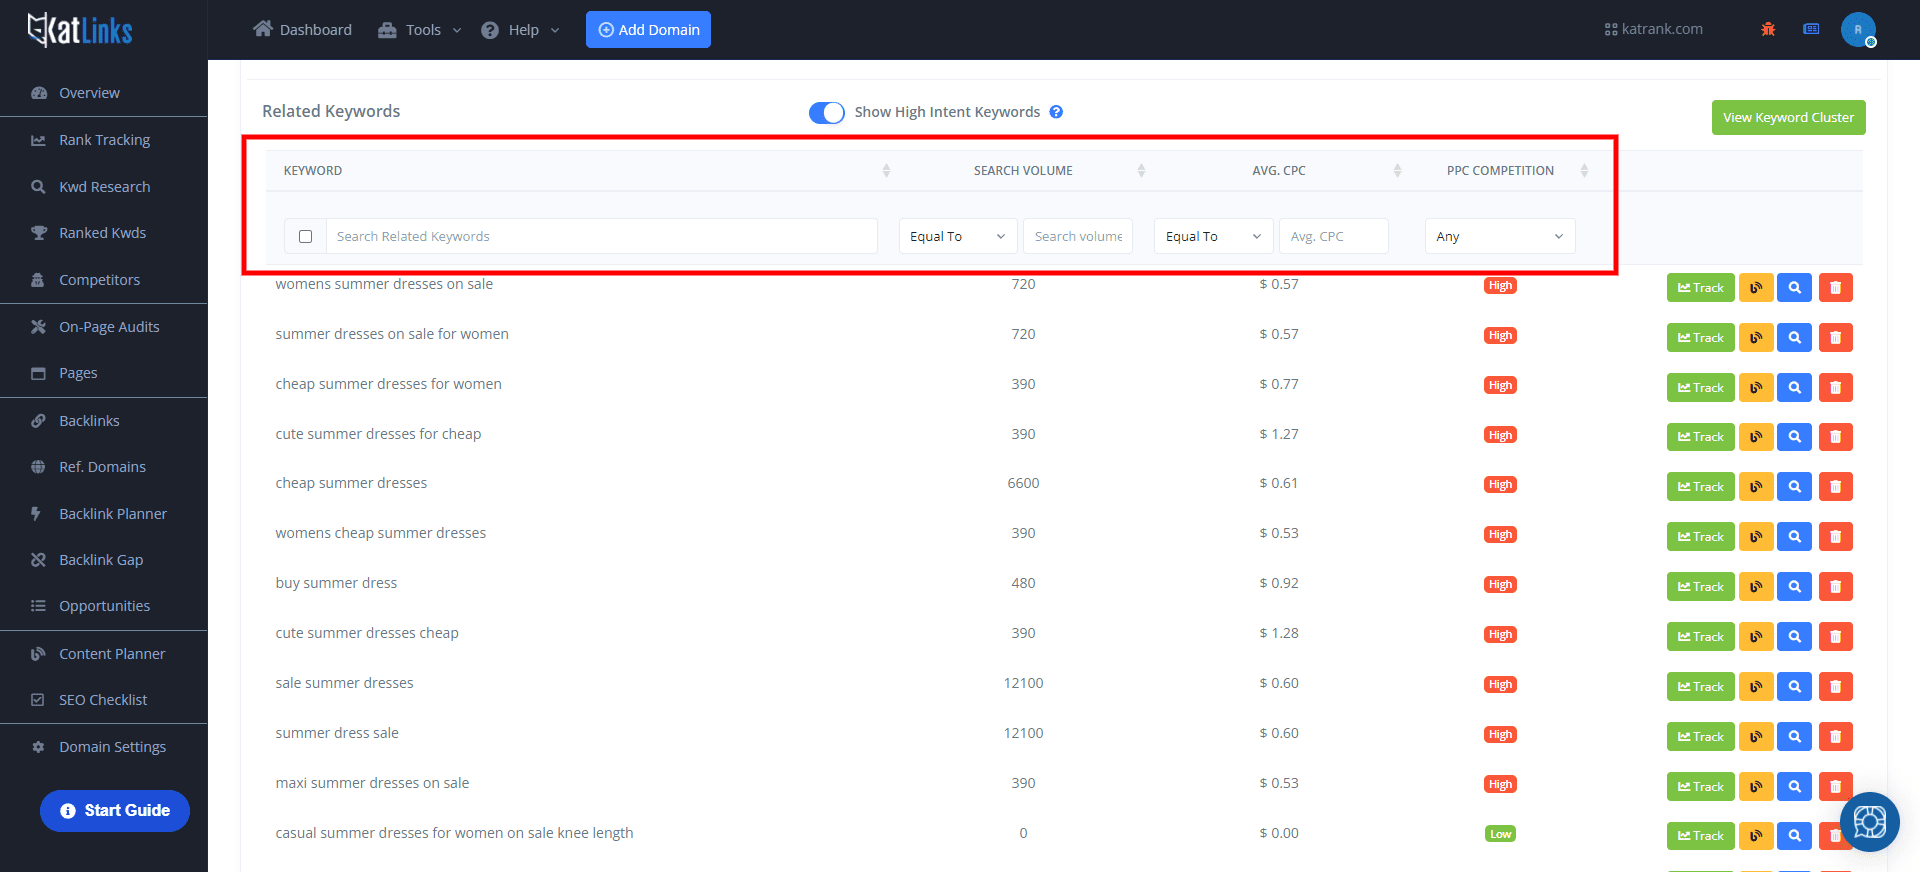
Task: Open Ref. Domains in sidebar
Action: (104, 467)
